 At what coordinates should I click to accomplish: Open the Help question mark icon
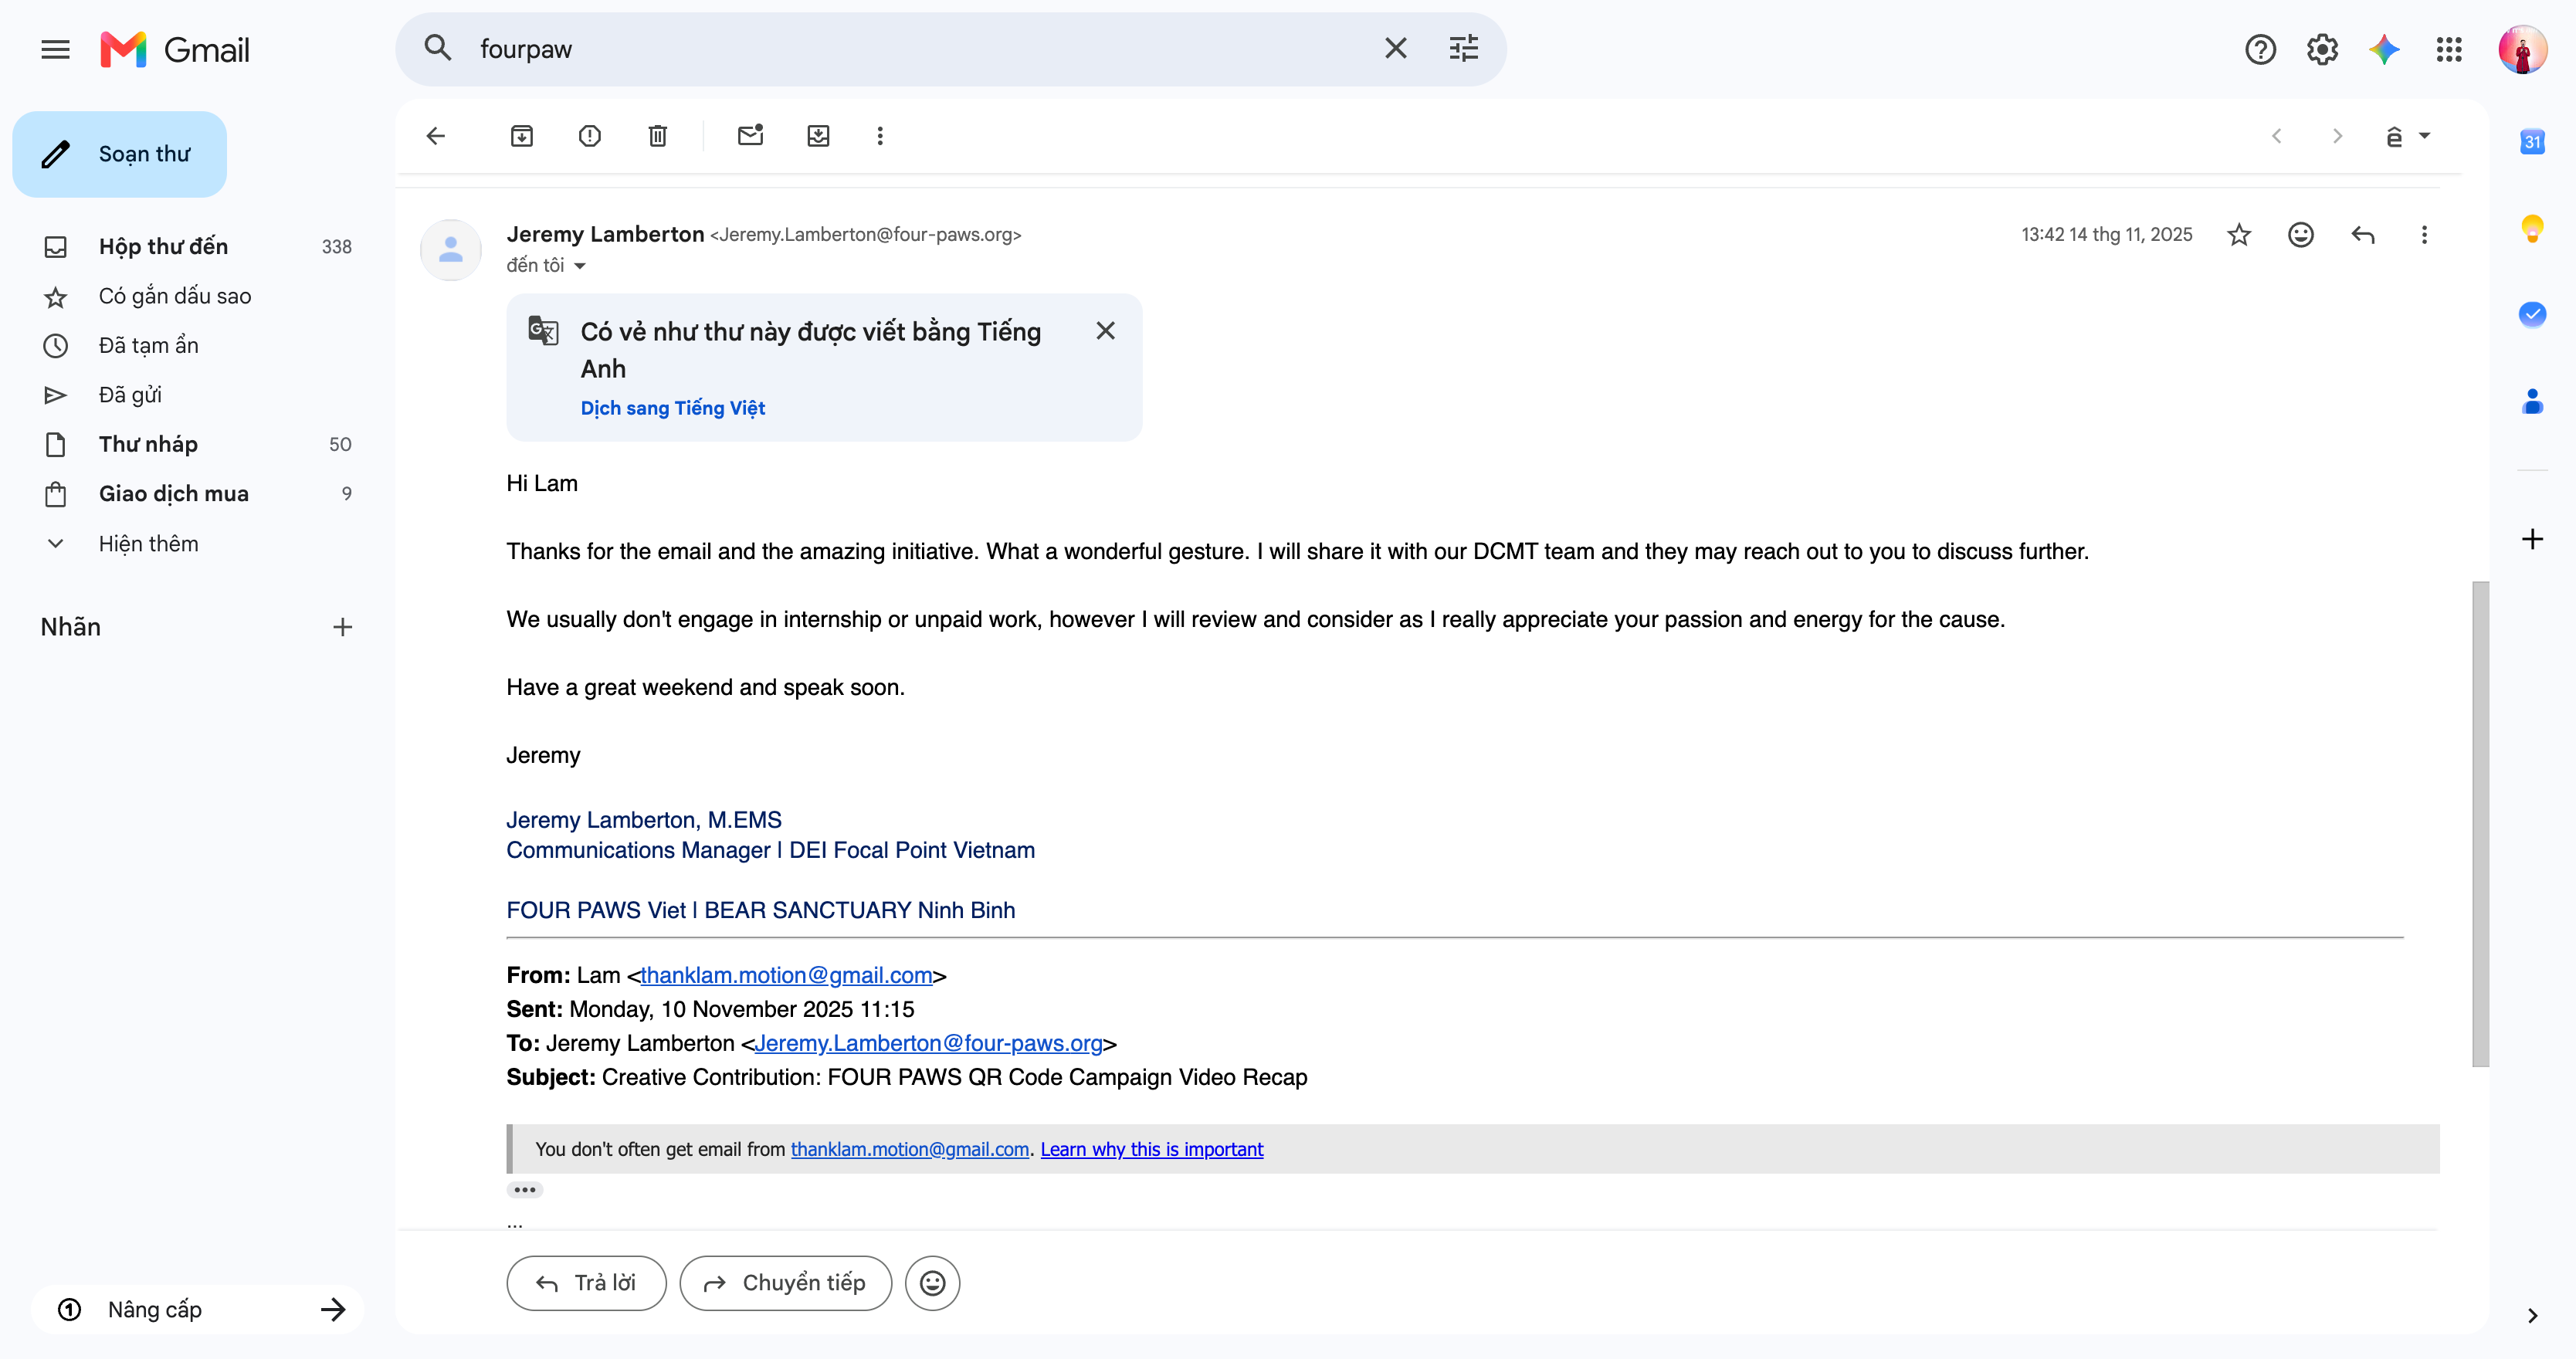pyautogui.click(x=2260, y=49)
